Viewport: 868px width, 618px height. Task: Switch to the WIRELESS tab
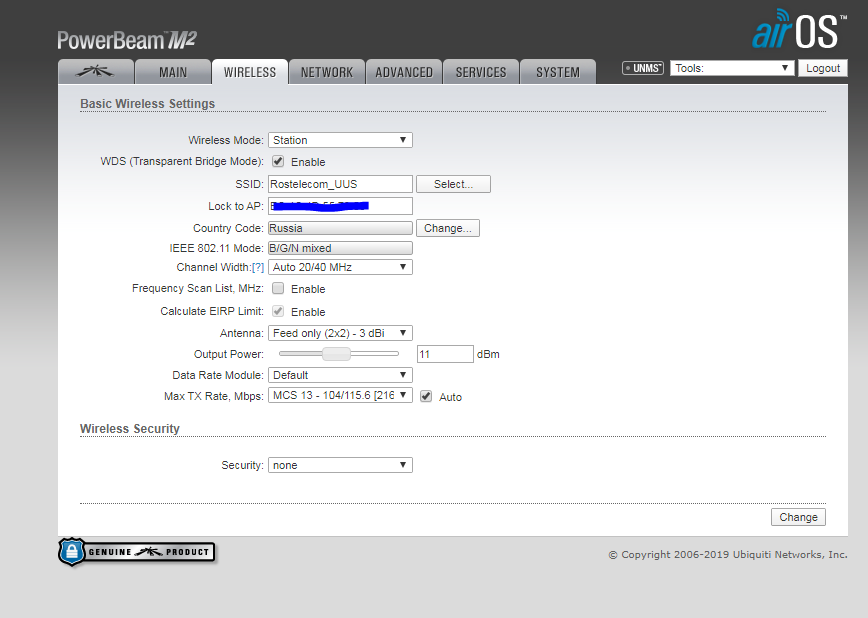(x=250, y=72)
